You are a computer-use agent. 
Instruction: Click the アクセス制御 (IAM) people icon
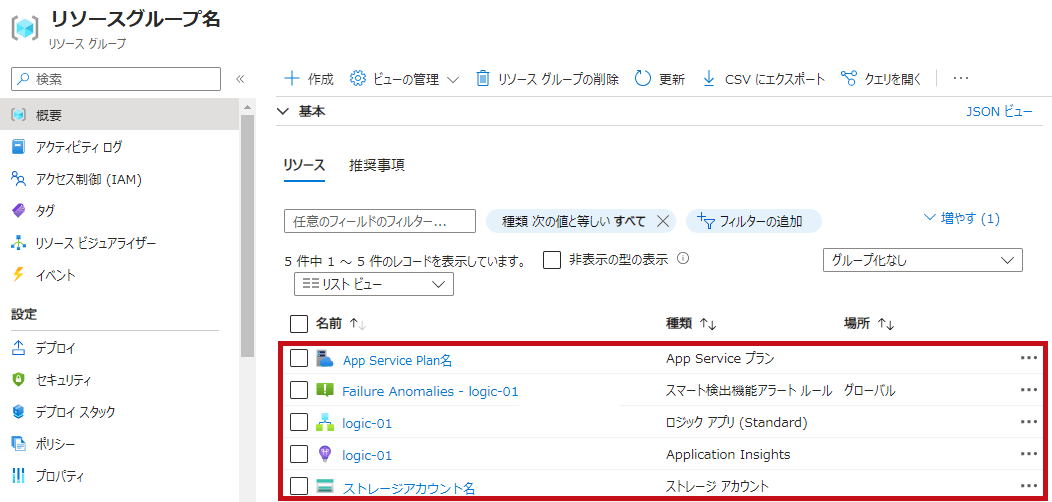click(19, 179)
